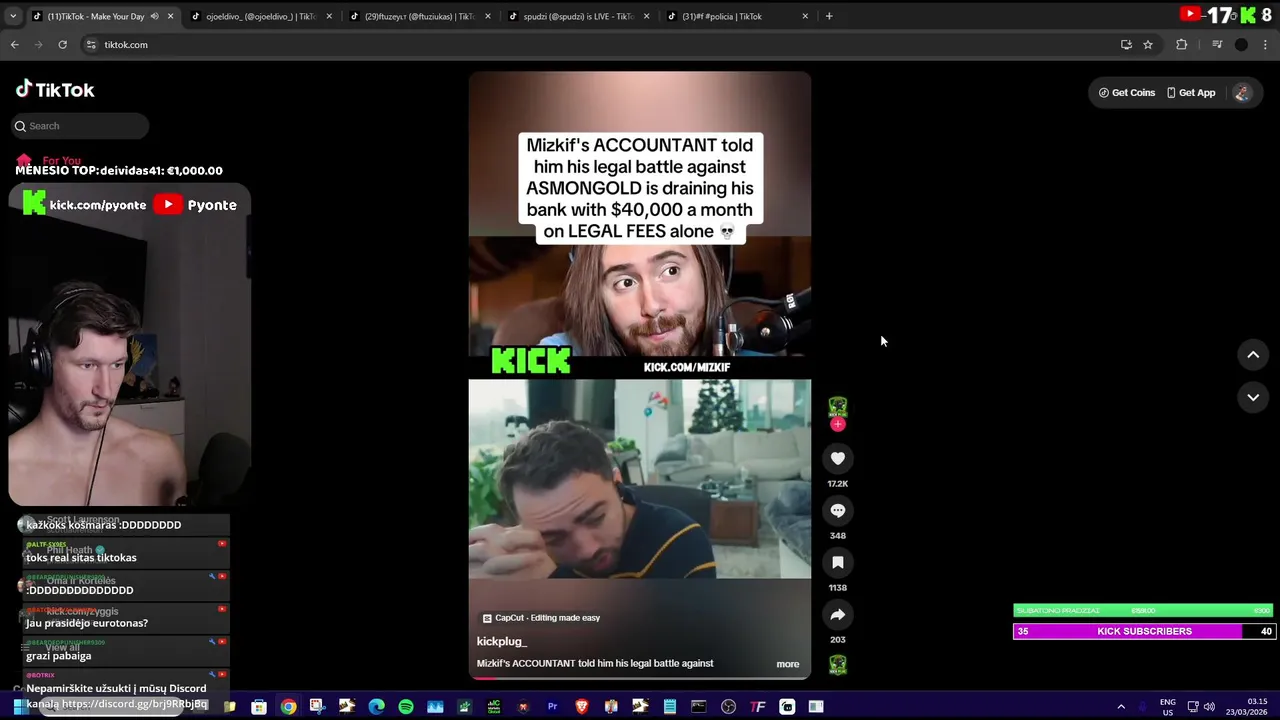Open the ENG US language switcher
This screenshot has height=720, width=1280.
[1167, 707]
